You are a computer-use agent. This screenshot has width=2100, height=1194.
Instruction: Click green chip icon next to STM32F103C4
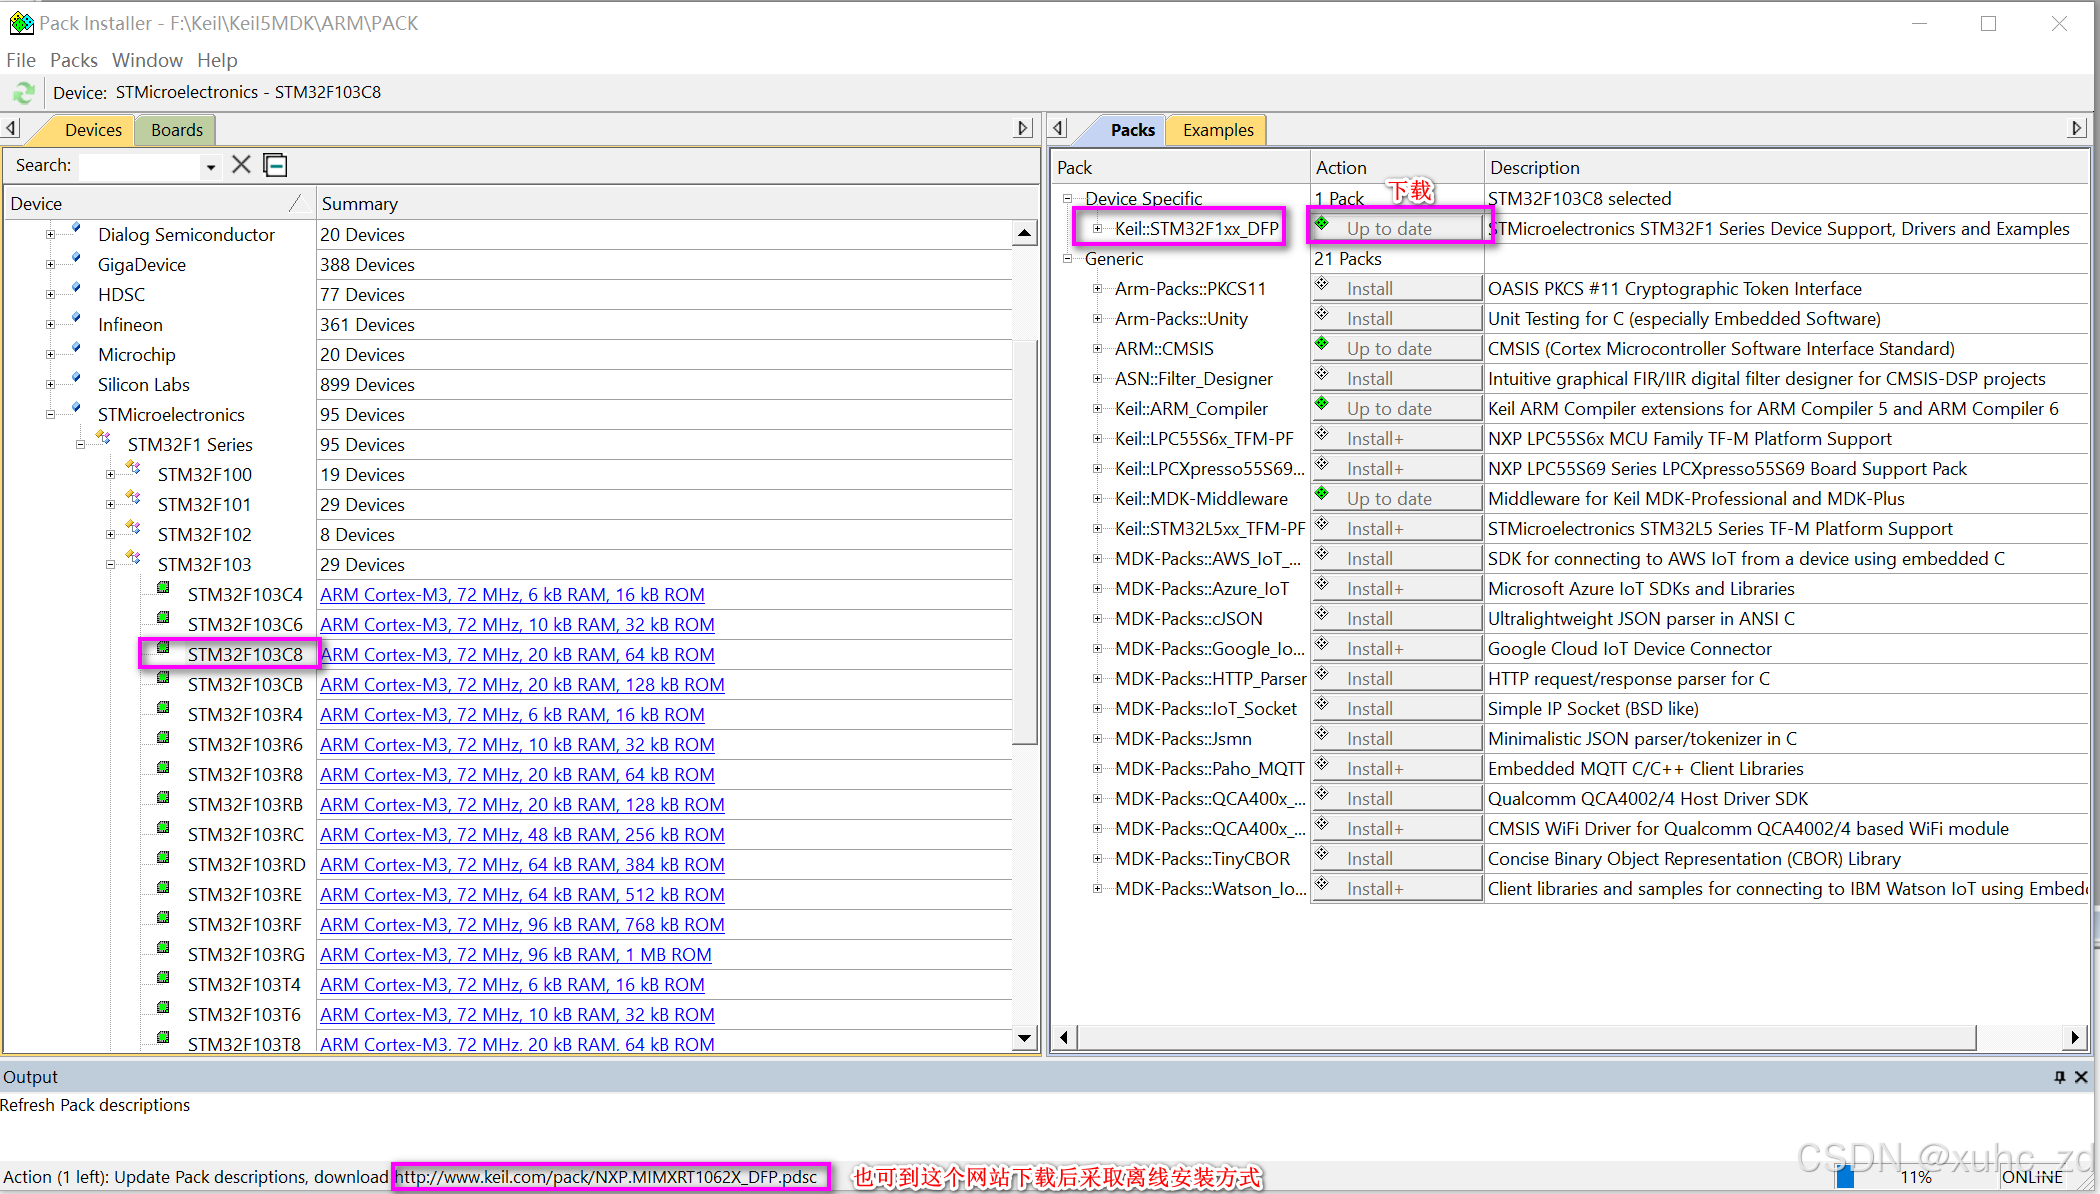click(163, 589)
